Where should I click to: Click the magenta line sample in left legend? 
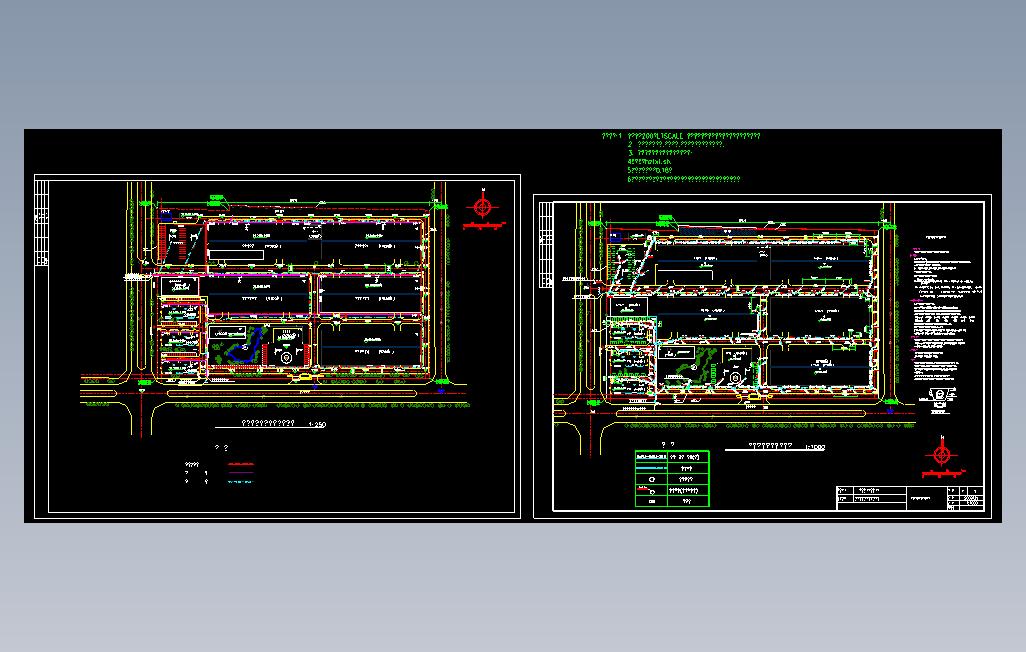[x=241, y=473]
